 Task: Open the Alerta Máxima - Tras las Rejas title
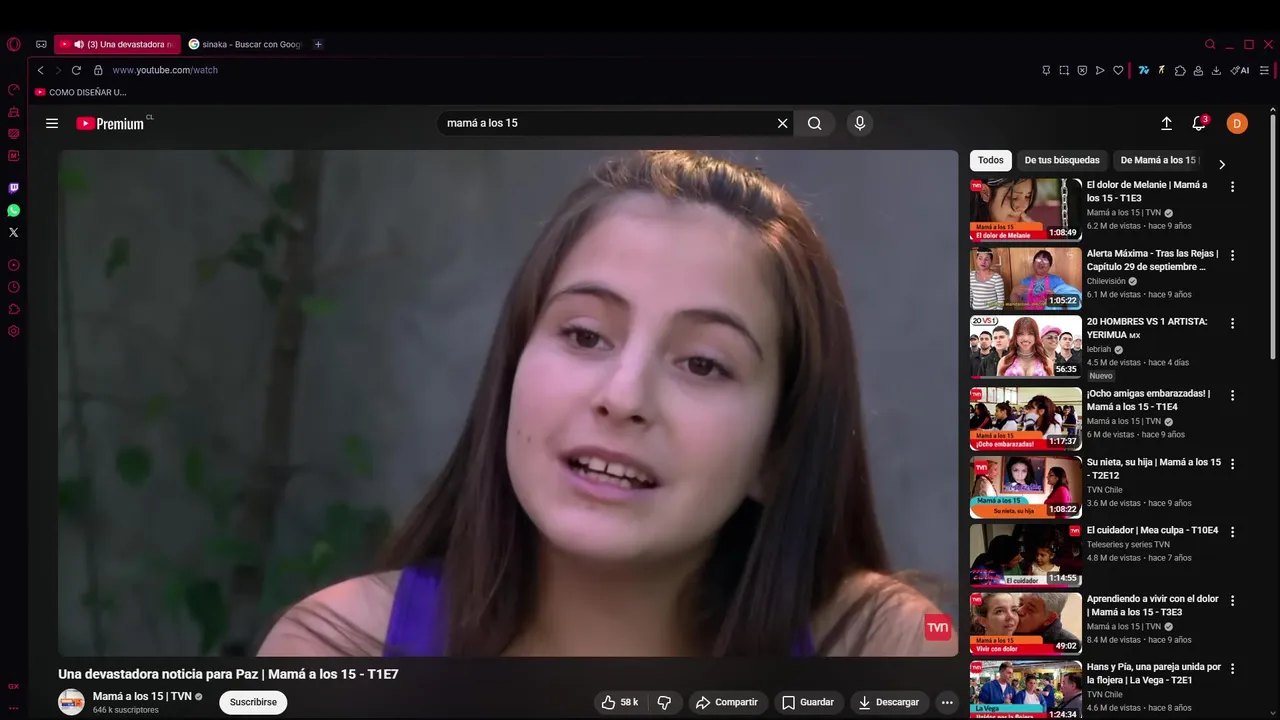[1152, 260]
